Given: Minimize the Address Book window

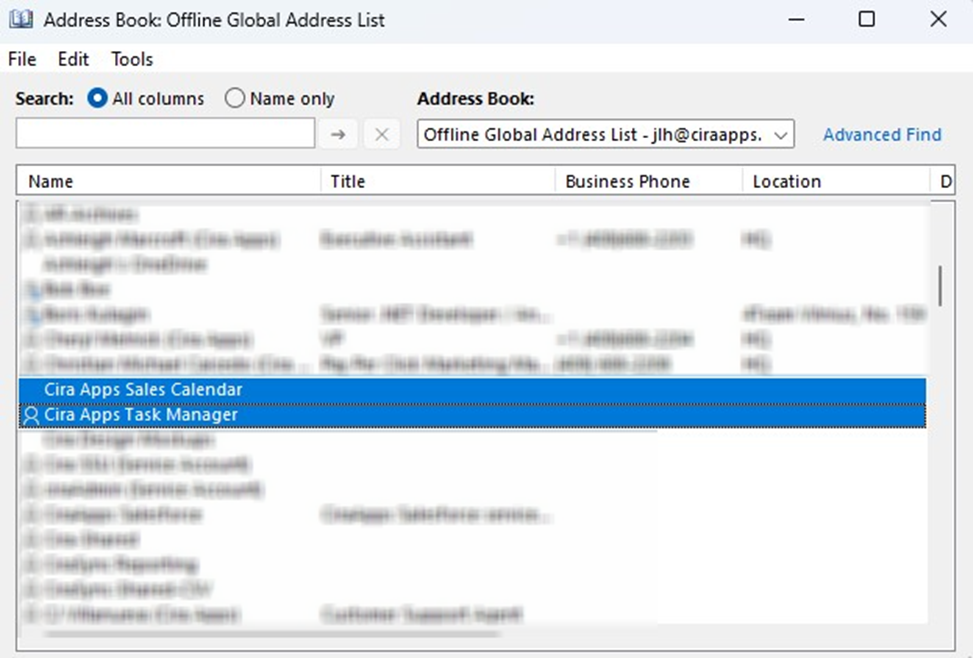Looking at the screenshot, I should [797, 19].
